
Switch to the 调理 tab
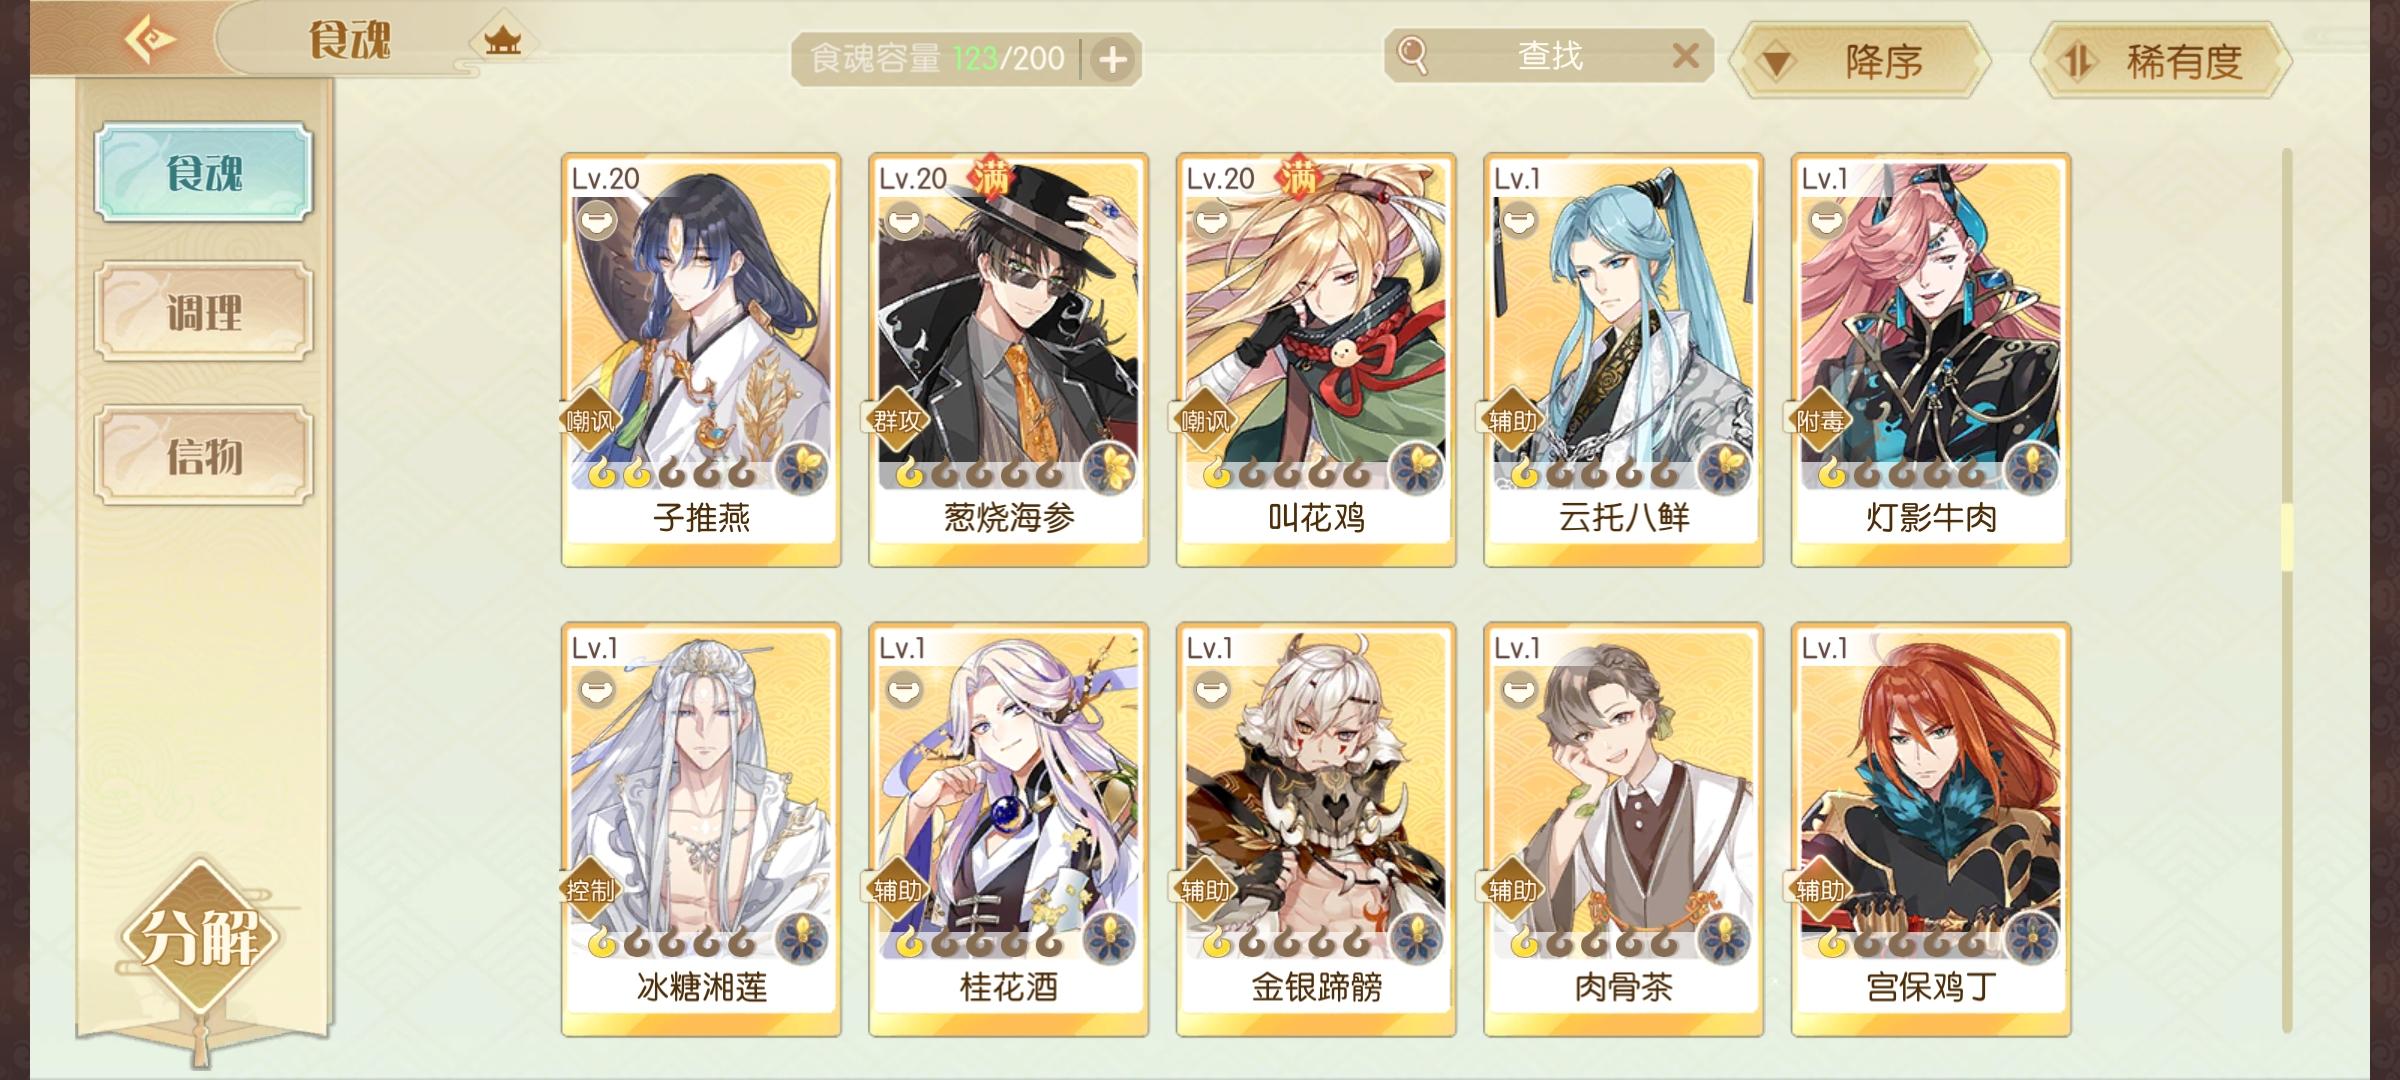(x=204, y=312)
